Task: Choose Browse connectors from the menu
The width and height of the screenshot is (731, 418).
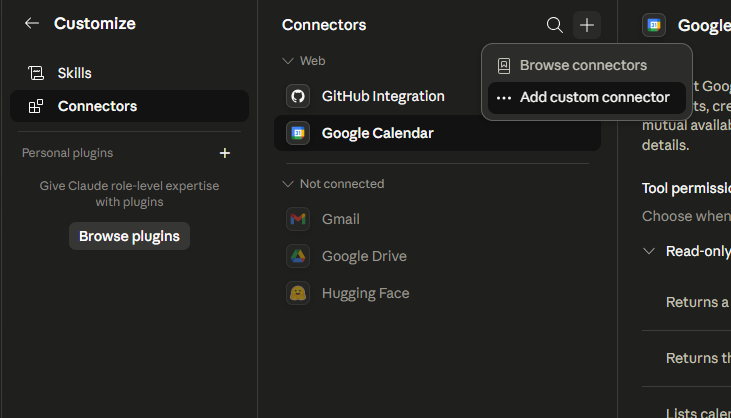Action: pyautogui.click(x=586, y=66)
